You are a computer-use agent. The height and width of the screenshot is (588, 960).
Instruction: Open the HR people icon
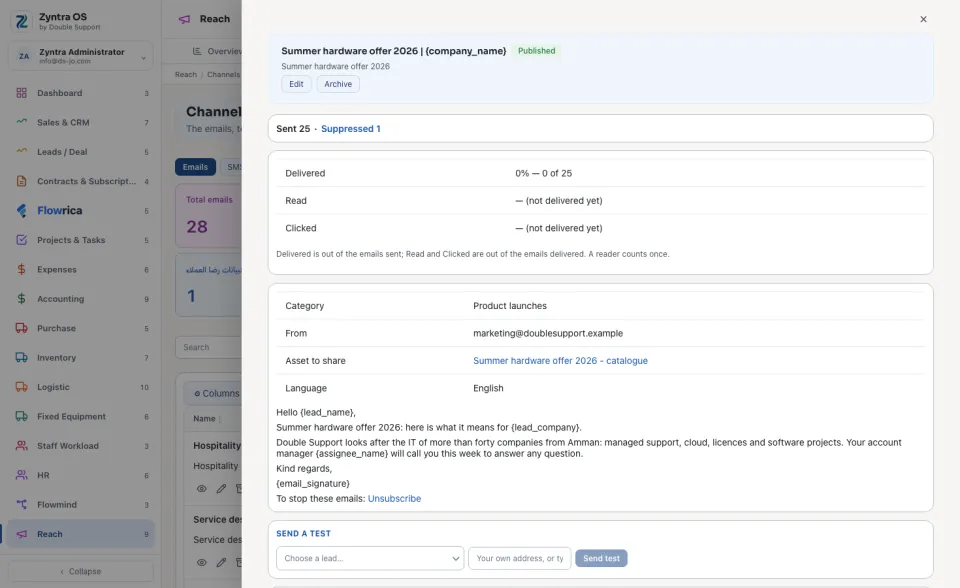pyautogui.click(x=21, y=475)
